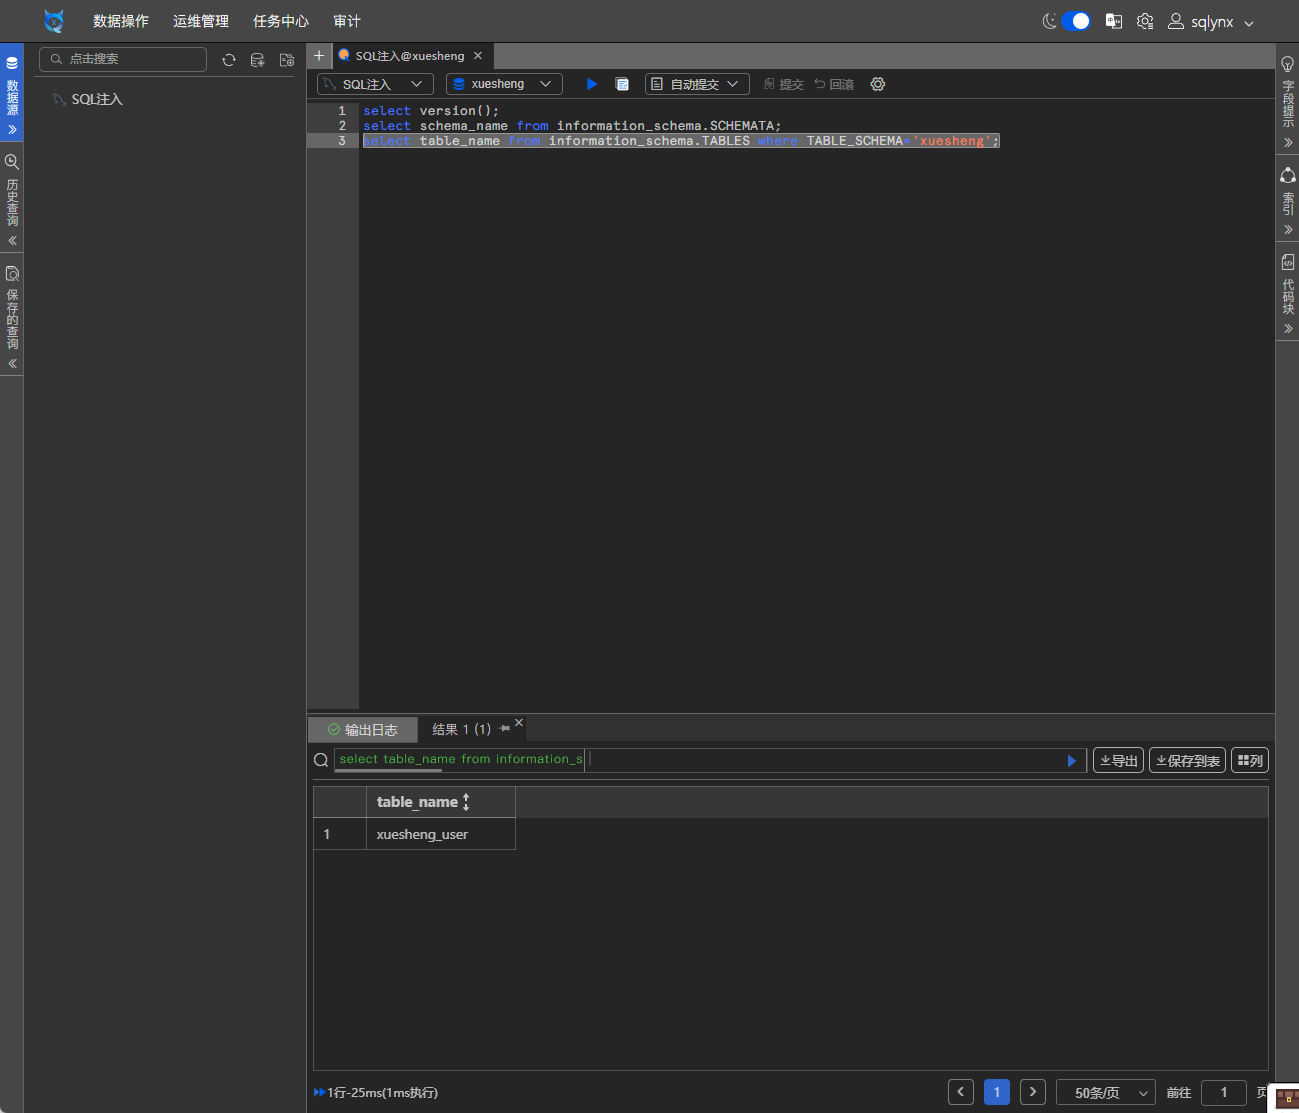Click the language translate icon in header
The height and width of the screenshot is (1113, 1299).
1113,21
